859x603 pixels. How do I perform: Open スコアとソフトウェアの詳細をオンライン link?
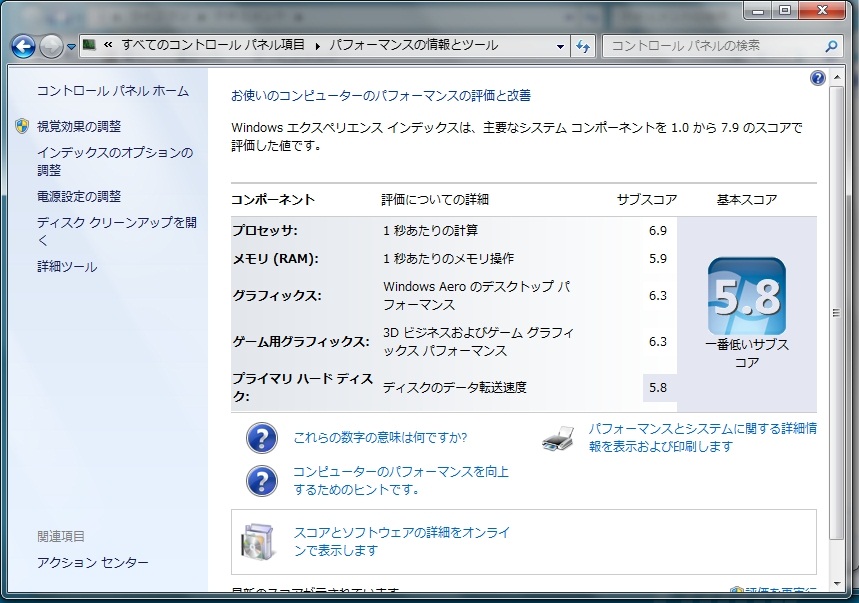402,541
